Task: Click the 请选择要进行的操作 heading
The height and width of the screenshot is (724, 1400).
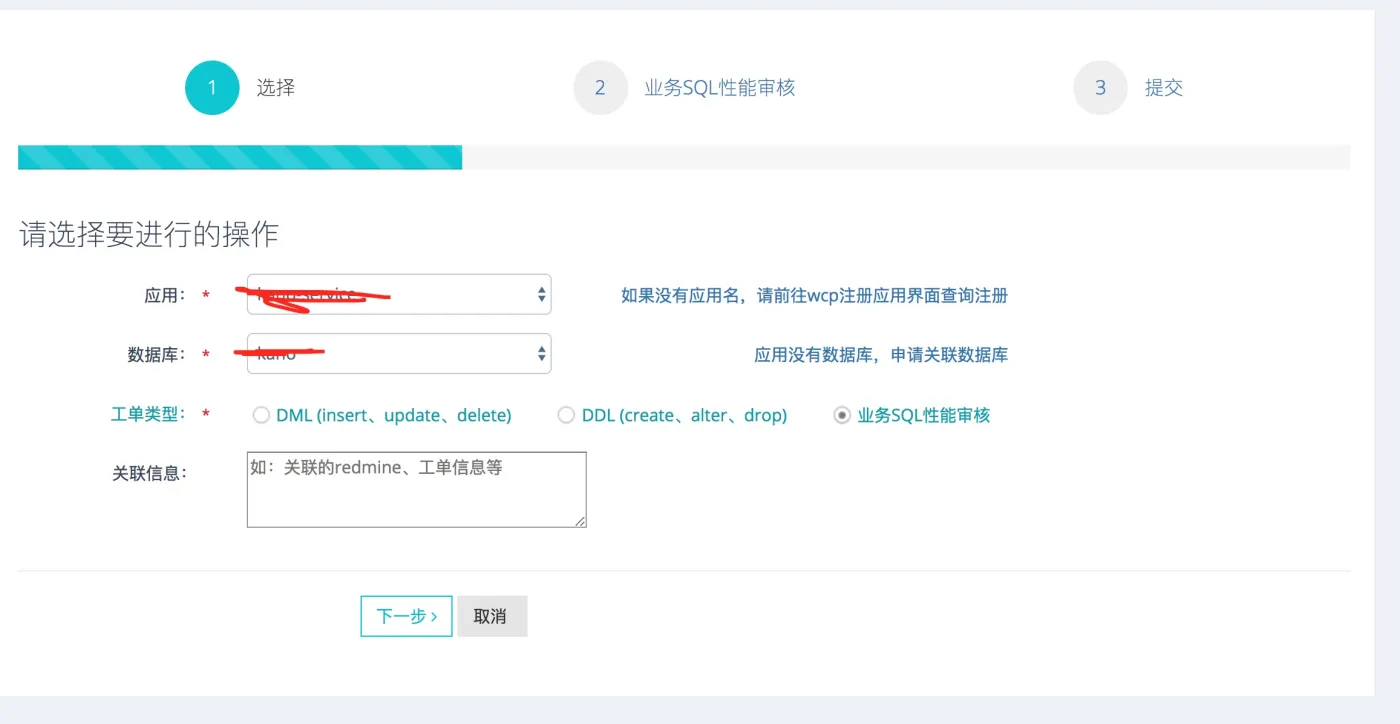Action: click(x=149, y=235)
